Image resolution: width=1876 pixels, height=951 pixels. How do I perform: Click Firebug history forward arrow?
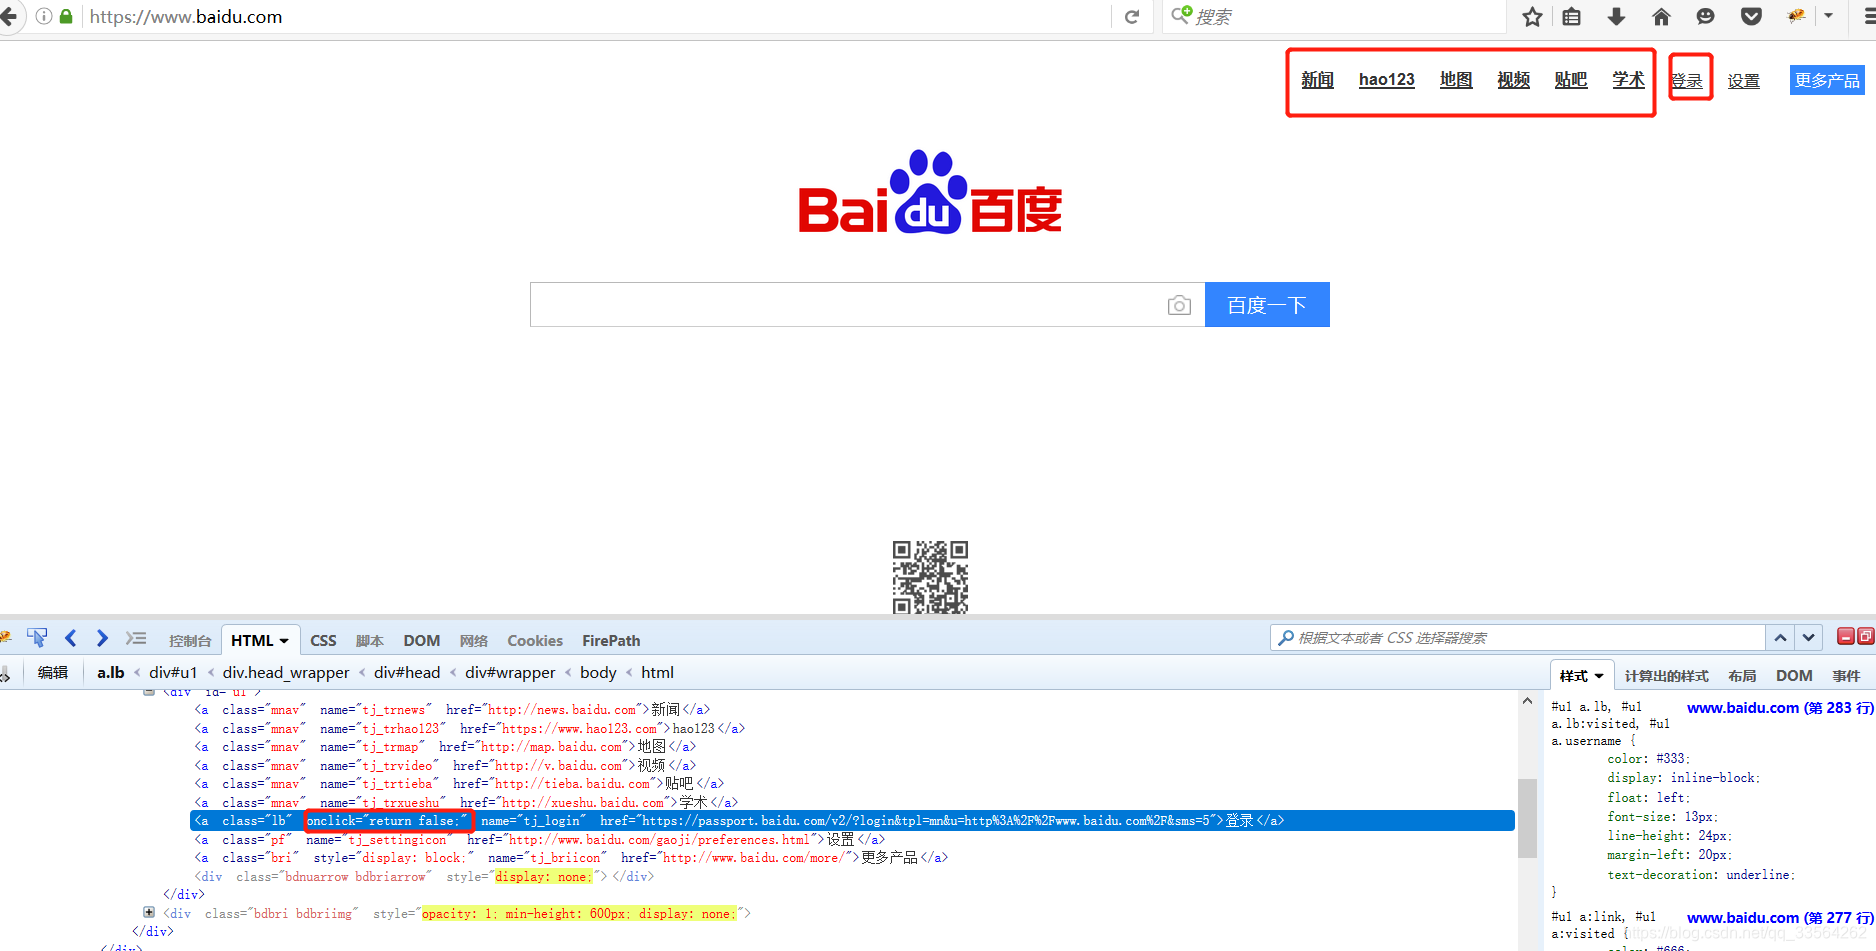101,638
